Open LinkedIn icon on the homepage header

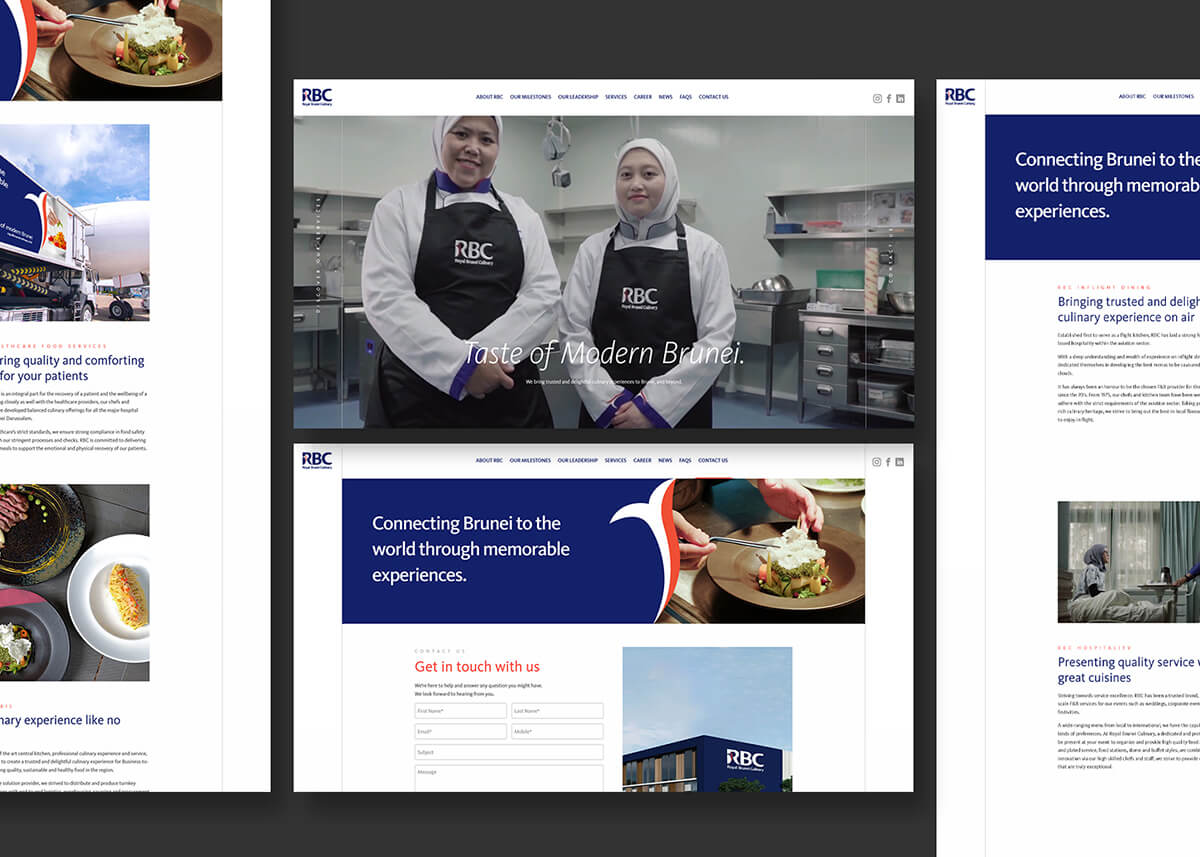(900, 98)
